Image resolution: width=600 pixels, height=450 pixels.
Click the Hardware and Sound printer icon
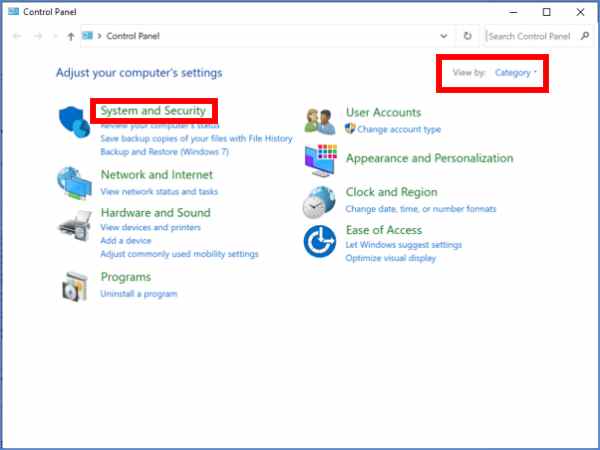click(x=75, y=226)
